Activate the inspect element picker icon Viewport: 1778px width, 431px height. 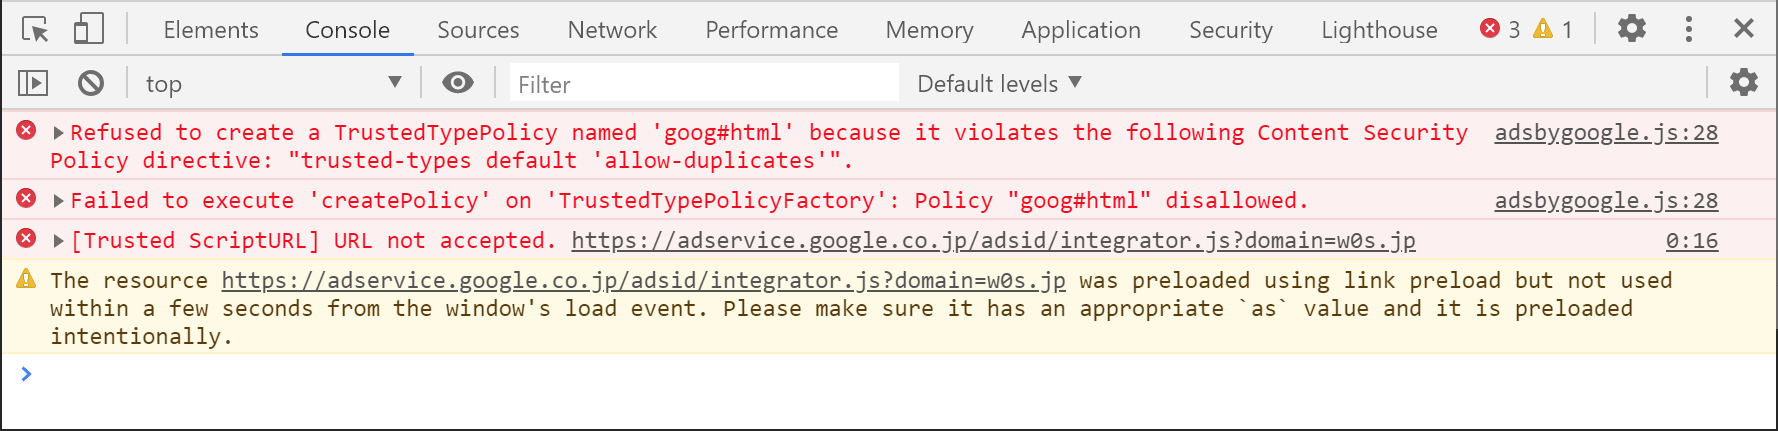coord(35,29)
